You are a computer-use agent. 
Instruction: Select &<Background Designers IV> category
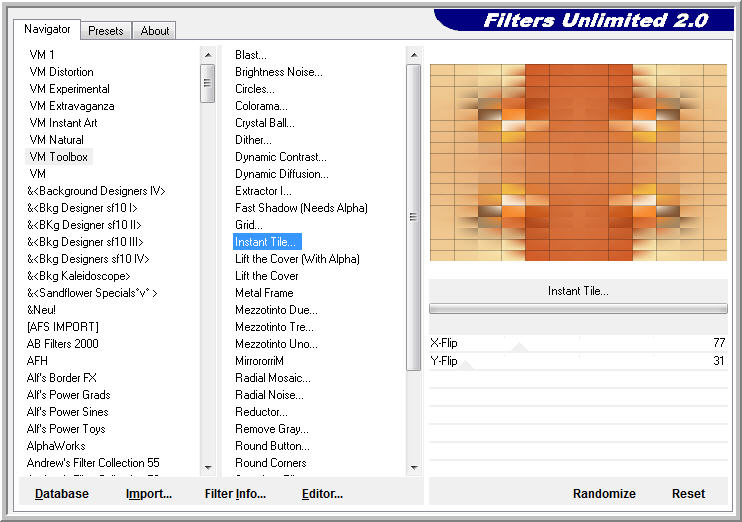coord(96,191)
